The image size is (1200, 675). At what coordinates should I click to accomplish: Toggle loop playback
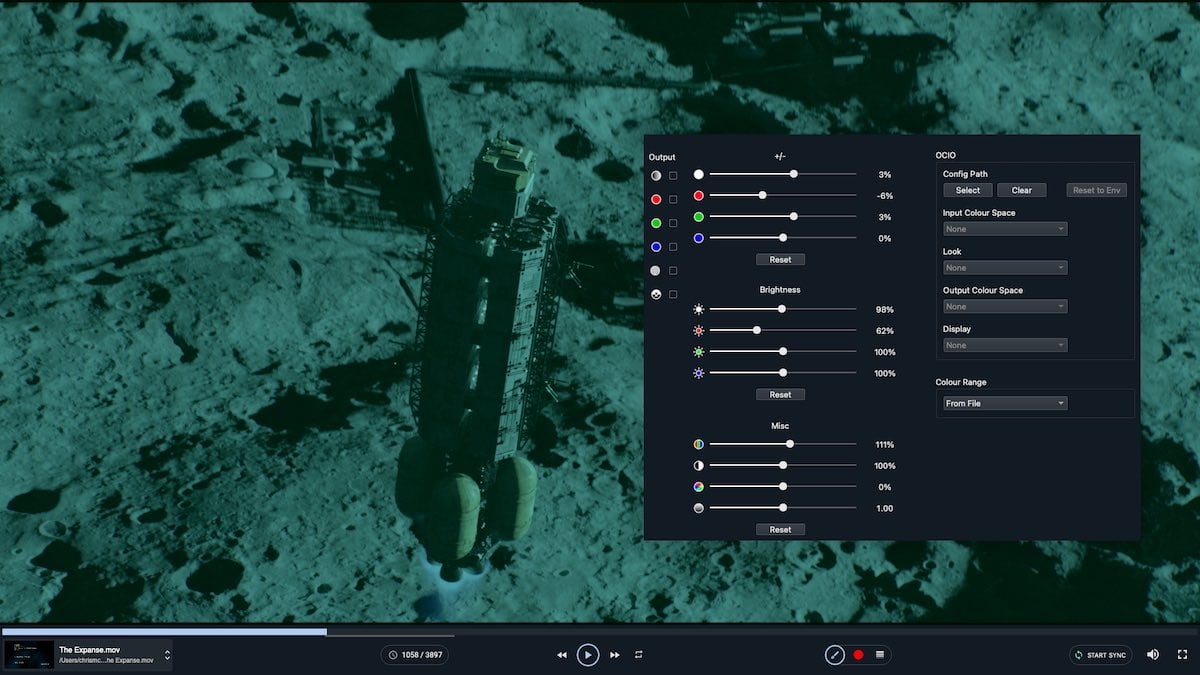(639, 655)
